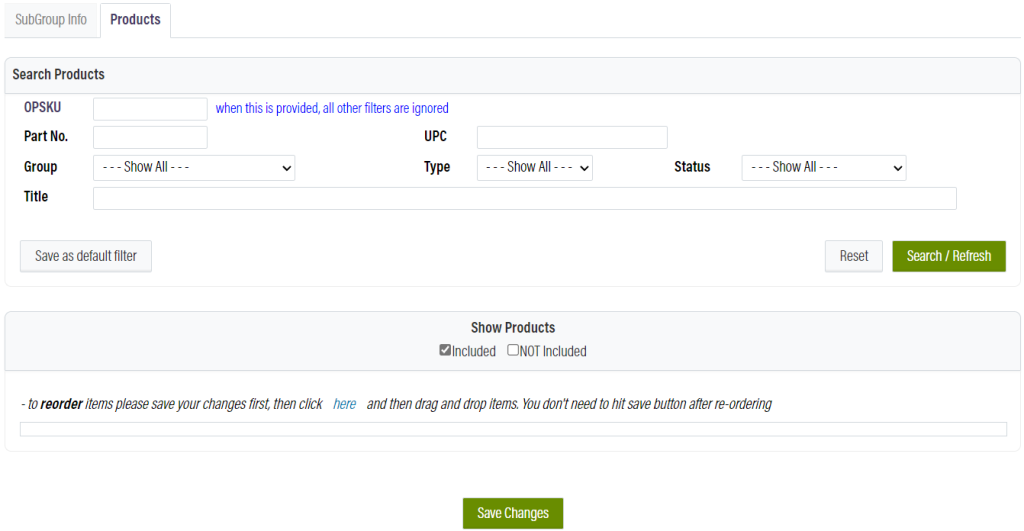This screenshot has width=1024, height=531.
Task: Select the Products tab
Action: [x=135, y=20]
